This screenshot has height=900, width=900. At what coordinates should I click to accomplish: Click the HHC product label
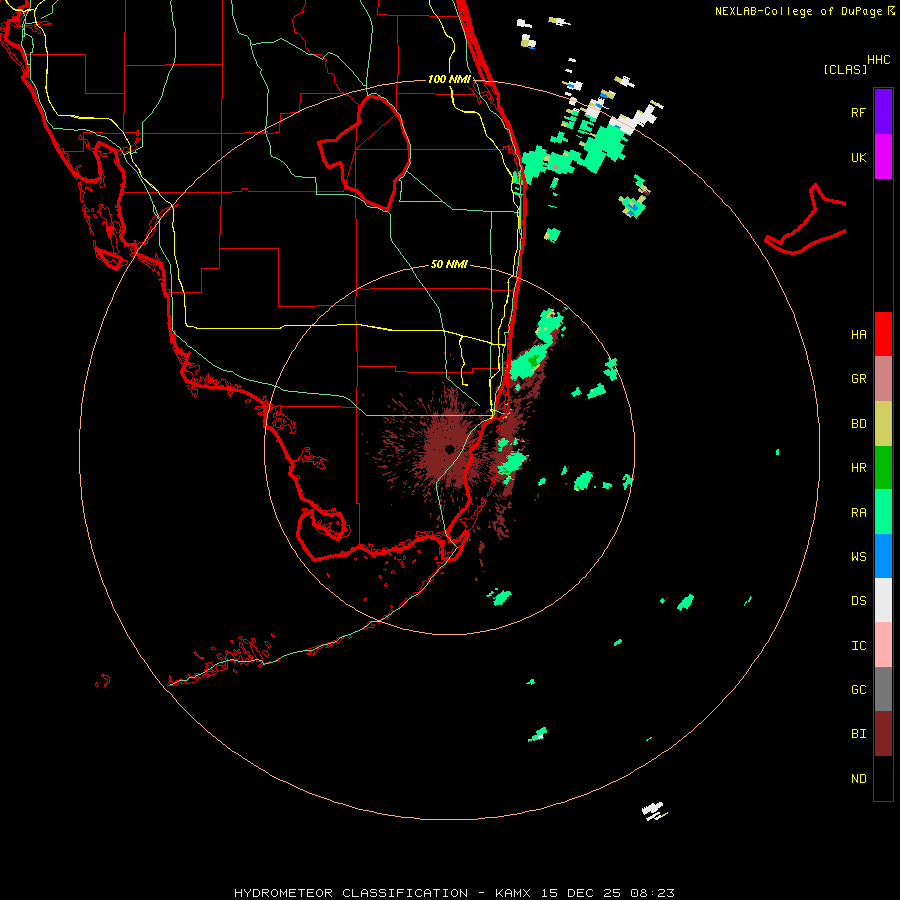coord(878,60)
